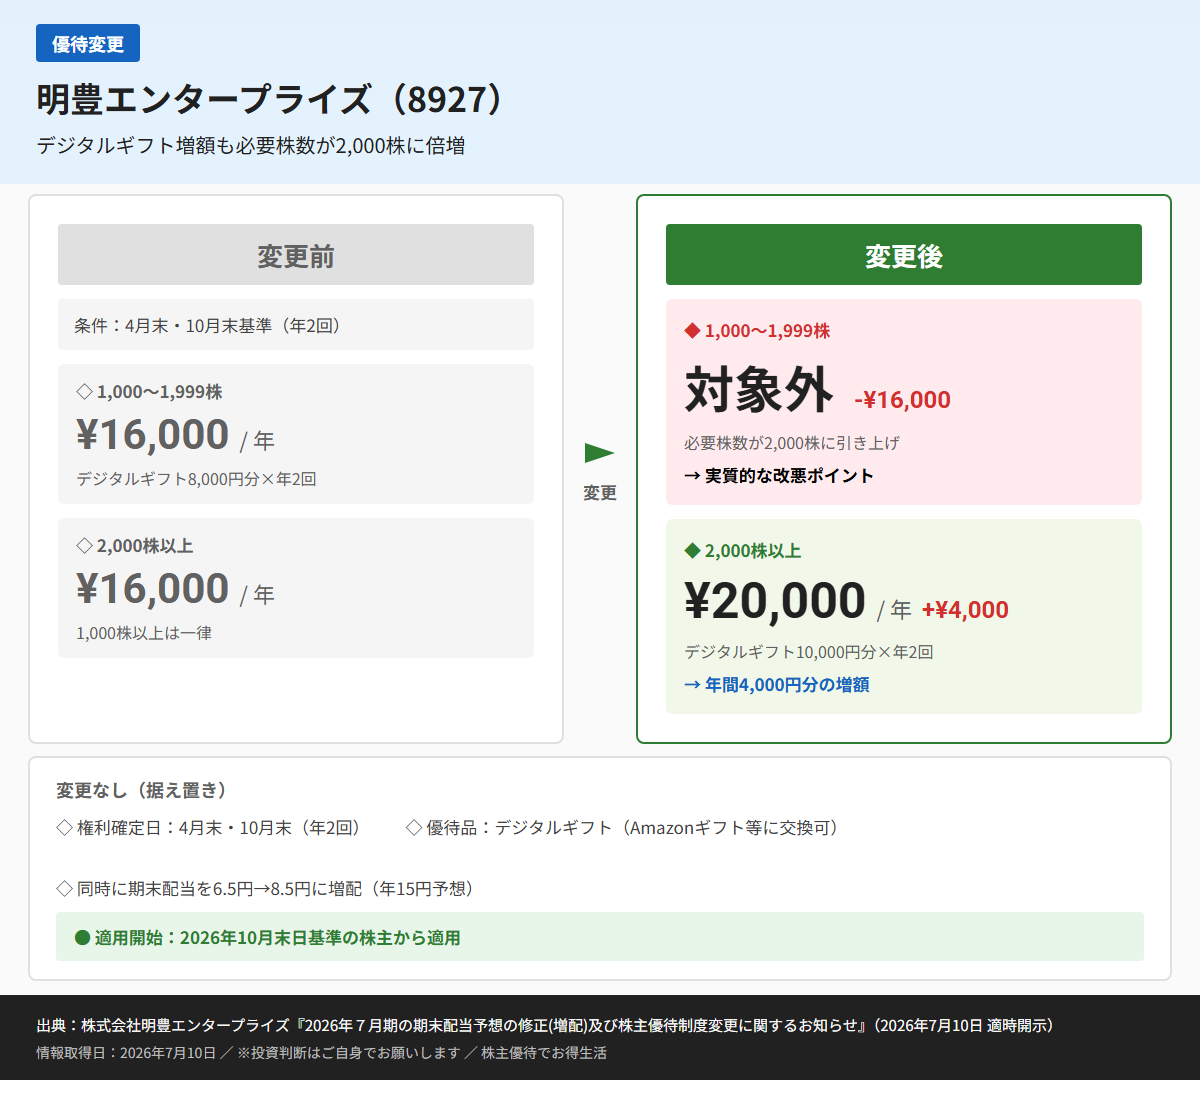Click the large 対象外 text
Image resolution: width=1200 pixels, height=1104 pixels.
[x=759, y=389]
